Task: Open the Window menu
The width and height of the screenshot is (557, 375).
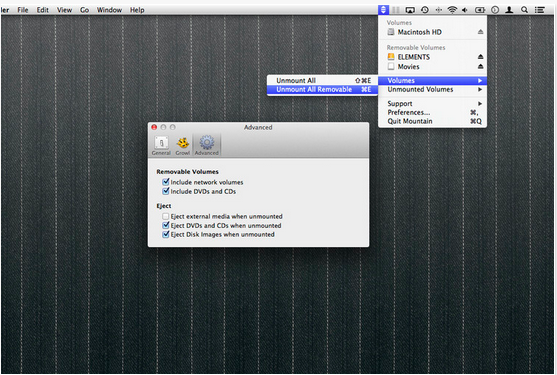Action: click(109, 10)
